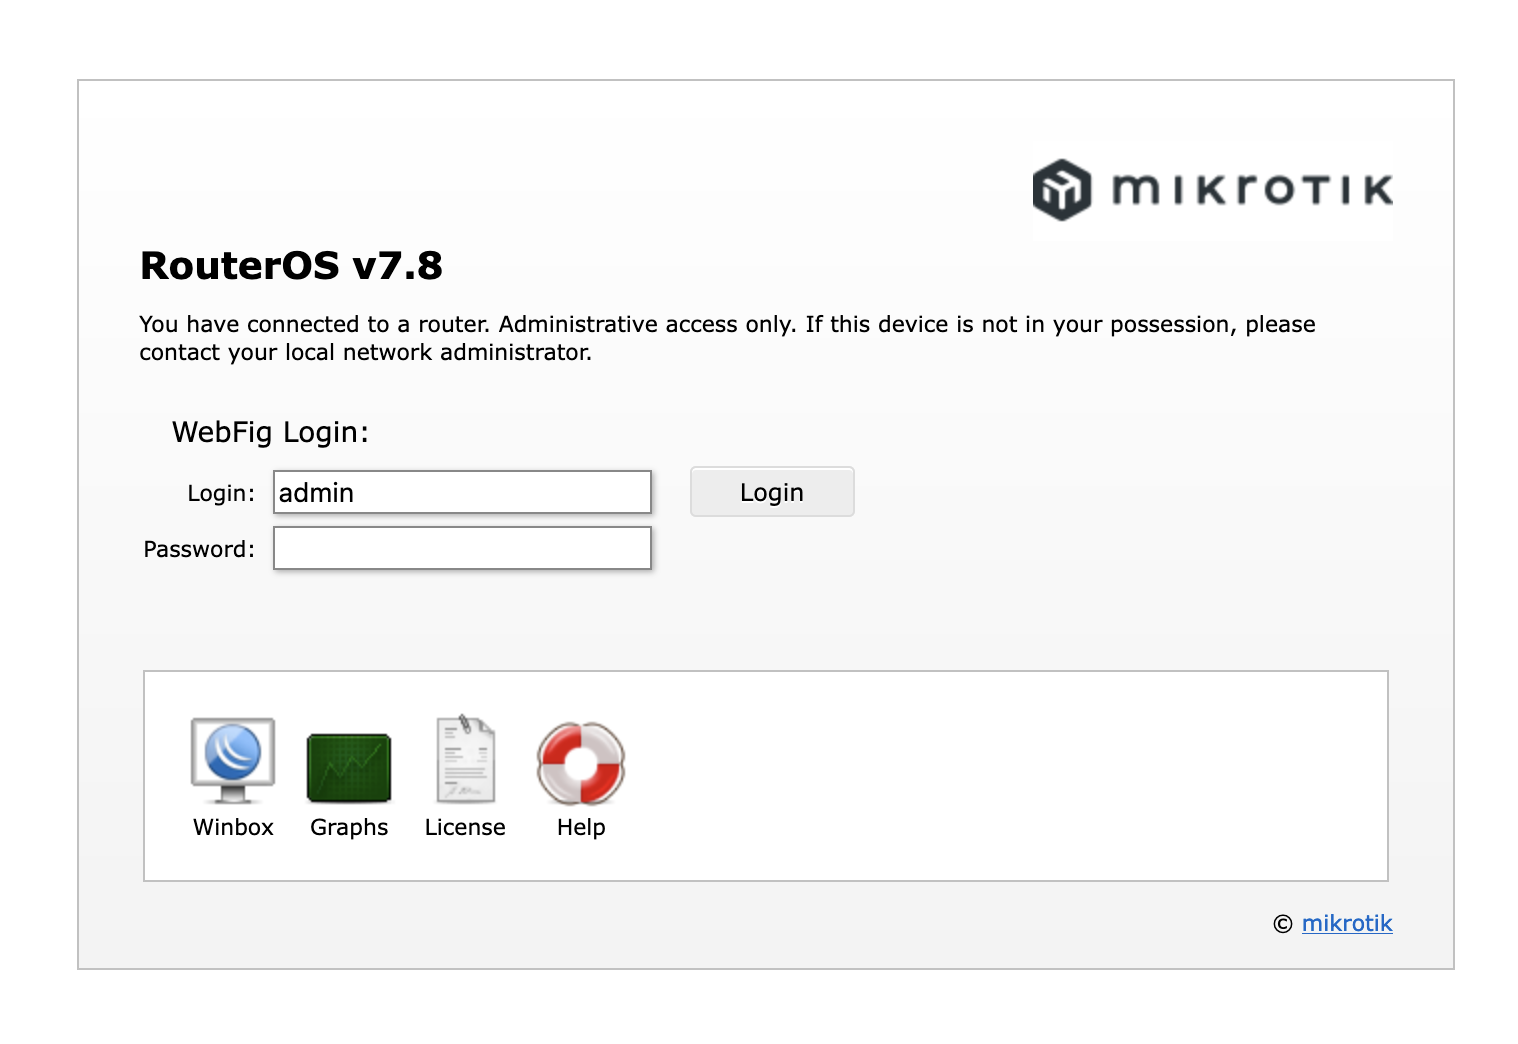Viewport: 1518px width, 1044px height.
Task: Open the Winbox download monitor icon
Action: point(233,760)
